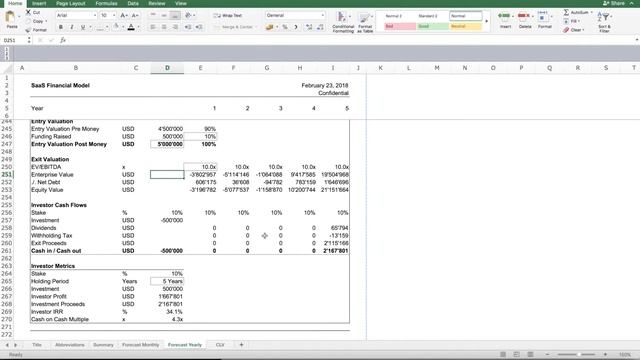Open the borders dropdown arrow
Image resolution: width=640 pixels, height=360 pixels.
click(107, 27)
